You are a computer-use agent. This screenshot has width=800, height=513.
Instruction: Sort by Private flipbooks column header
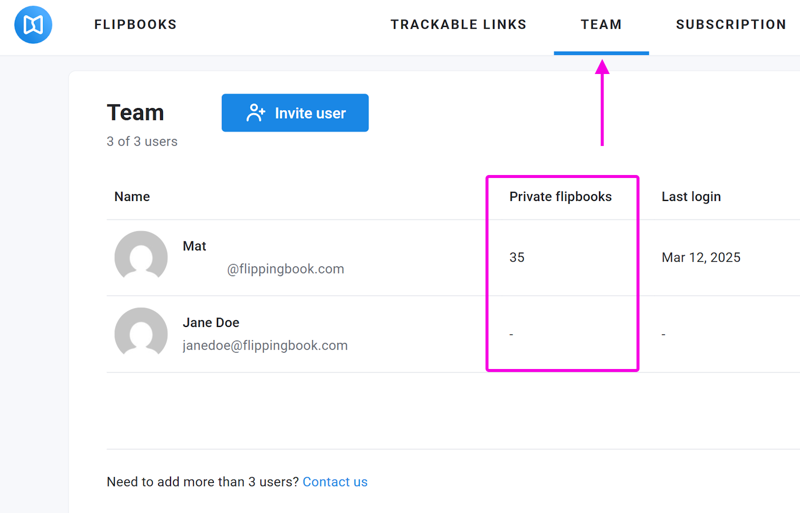point(560,197)
